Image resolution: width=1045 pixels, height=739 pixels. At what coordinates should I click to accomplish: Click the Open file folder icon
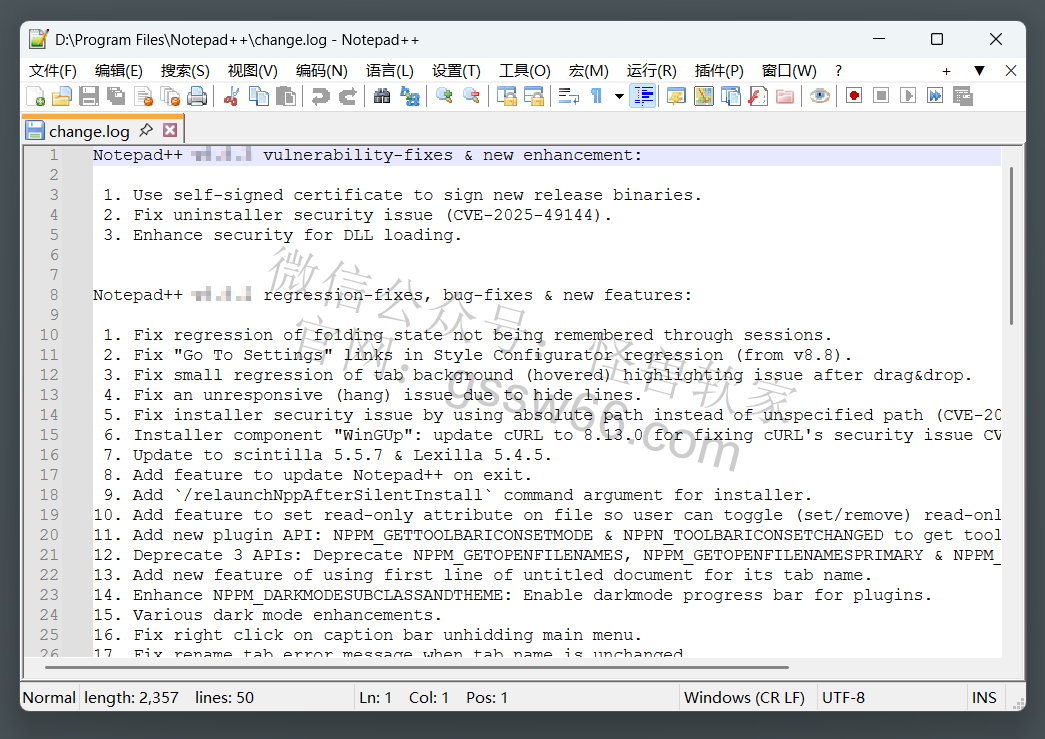[x=62, y=97]
